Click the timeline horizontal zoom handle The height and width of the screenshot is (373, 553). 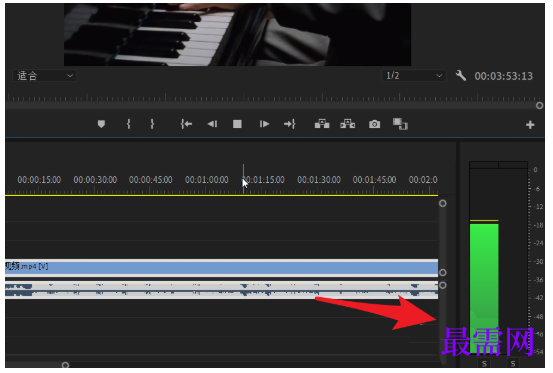click(65, 365)
